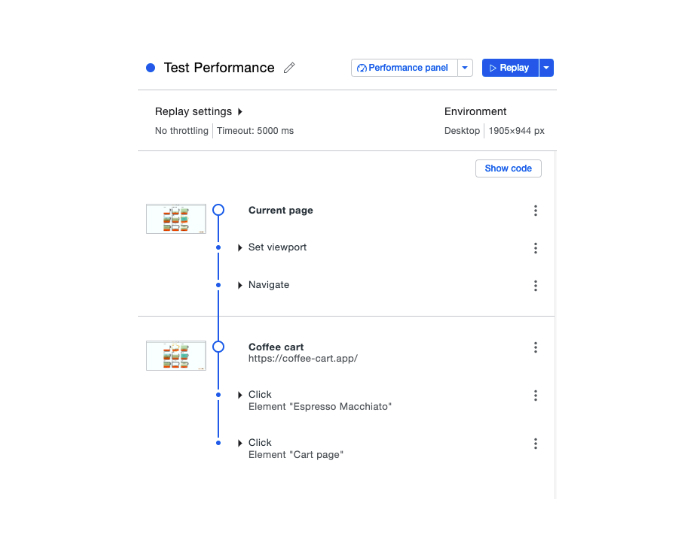Open three-dot menu for Coffee cart step

[536, 348]
